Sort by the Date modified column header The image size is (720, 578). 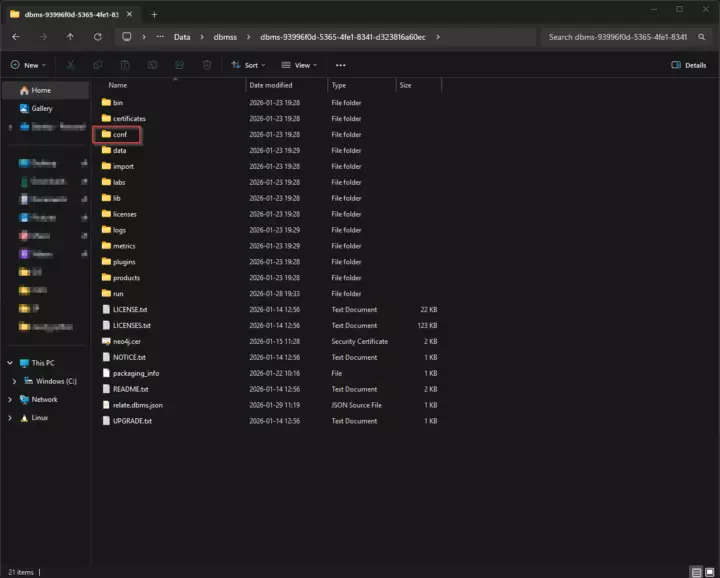[x=271, y=85]
